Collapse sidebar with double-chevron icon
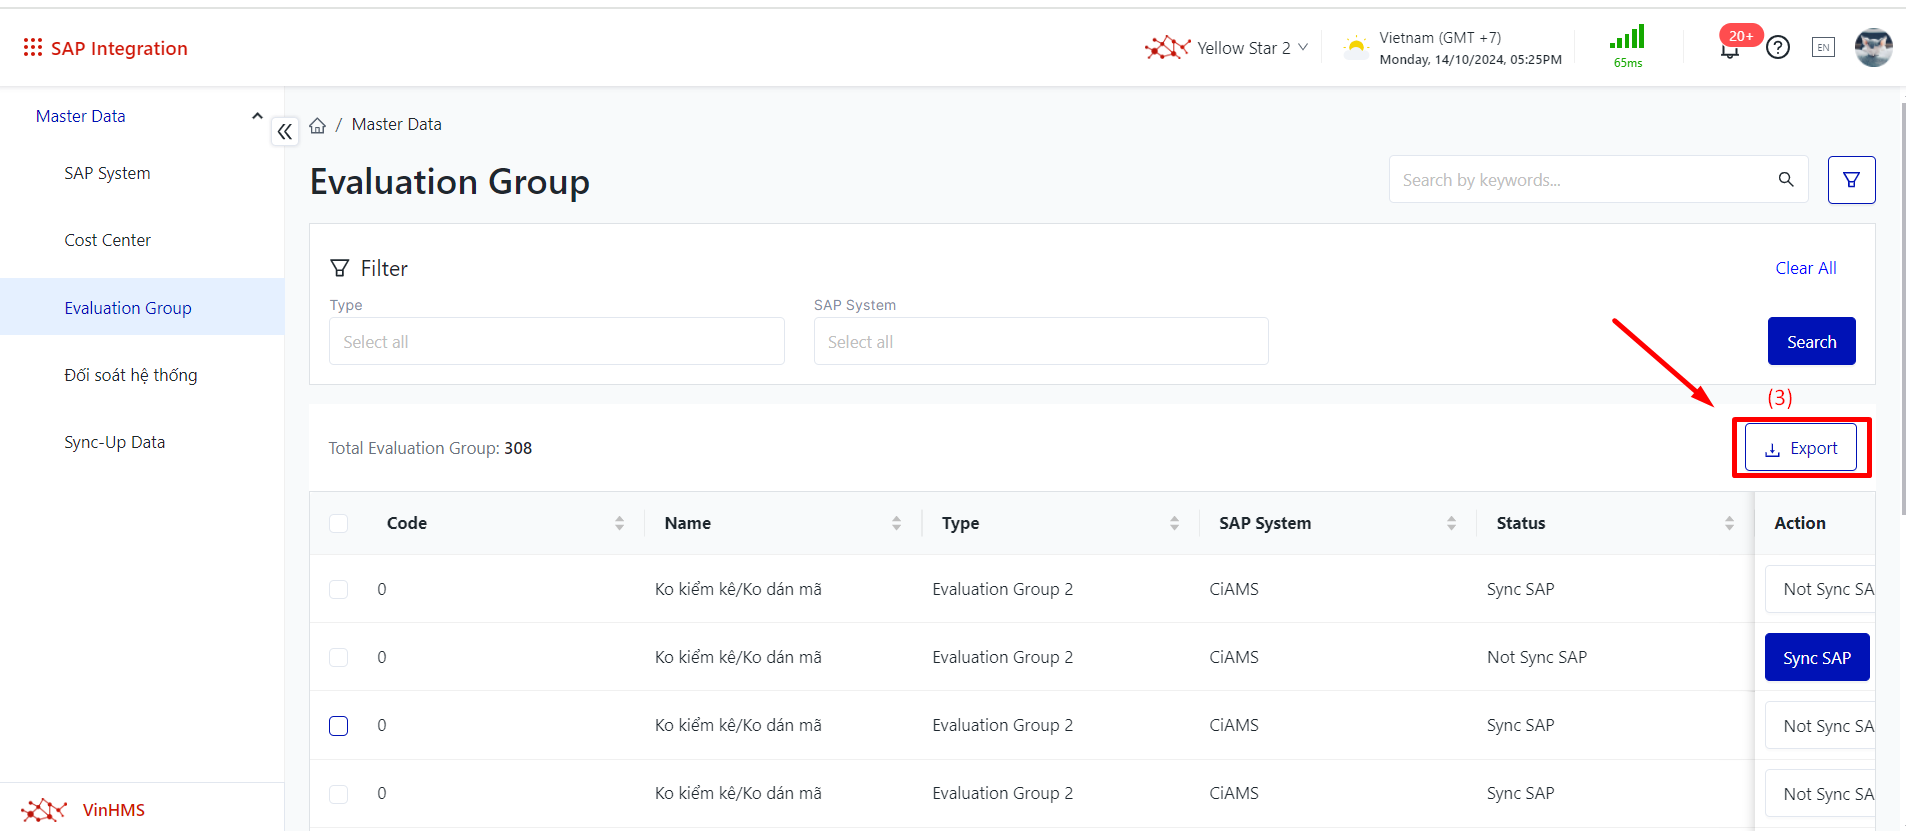This screenshot has width=1906, height=831. click(285, 131)
